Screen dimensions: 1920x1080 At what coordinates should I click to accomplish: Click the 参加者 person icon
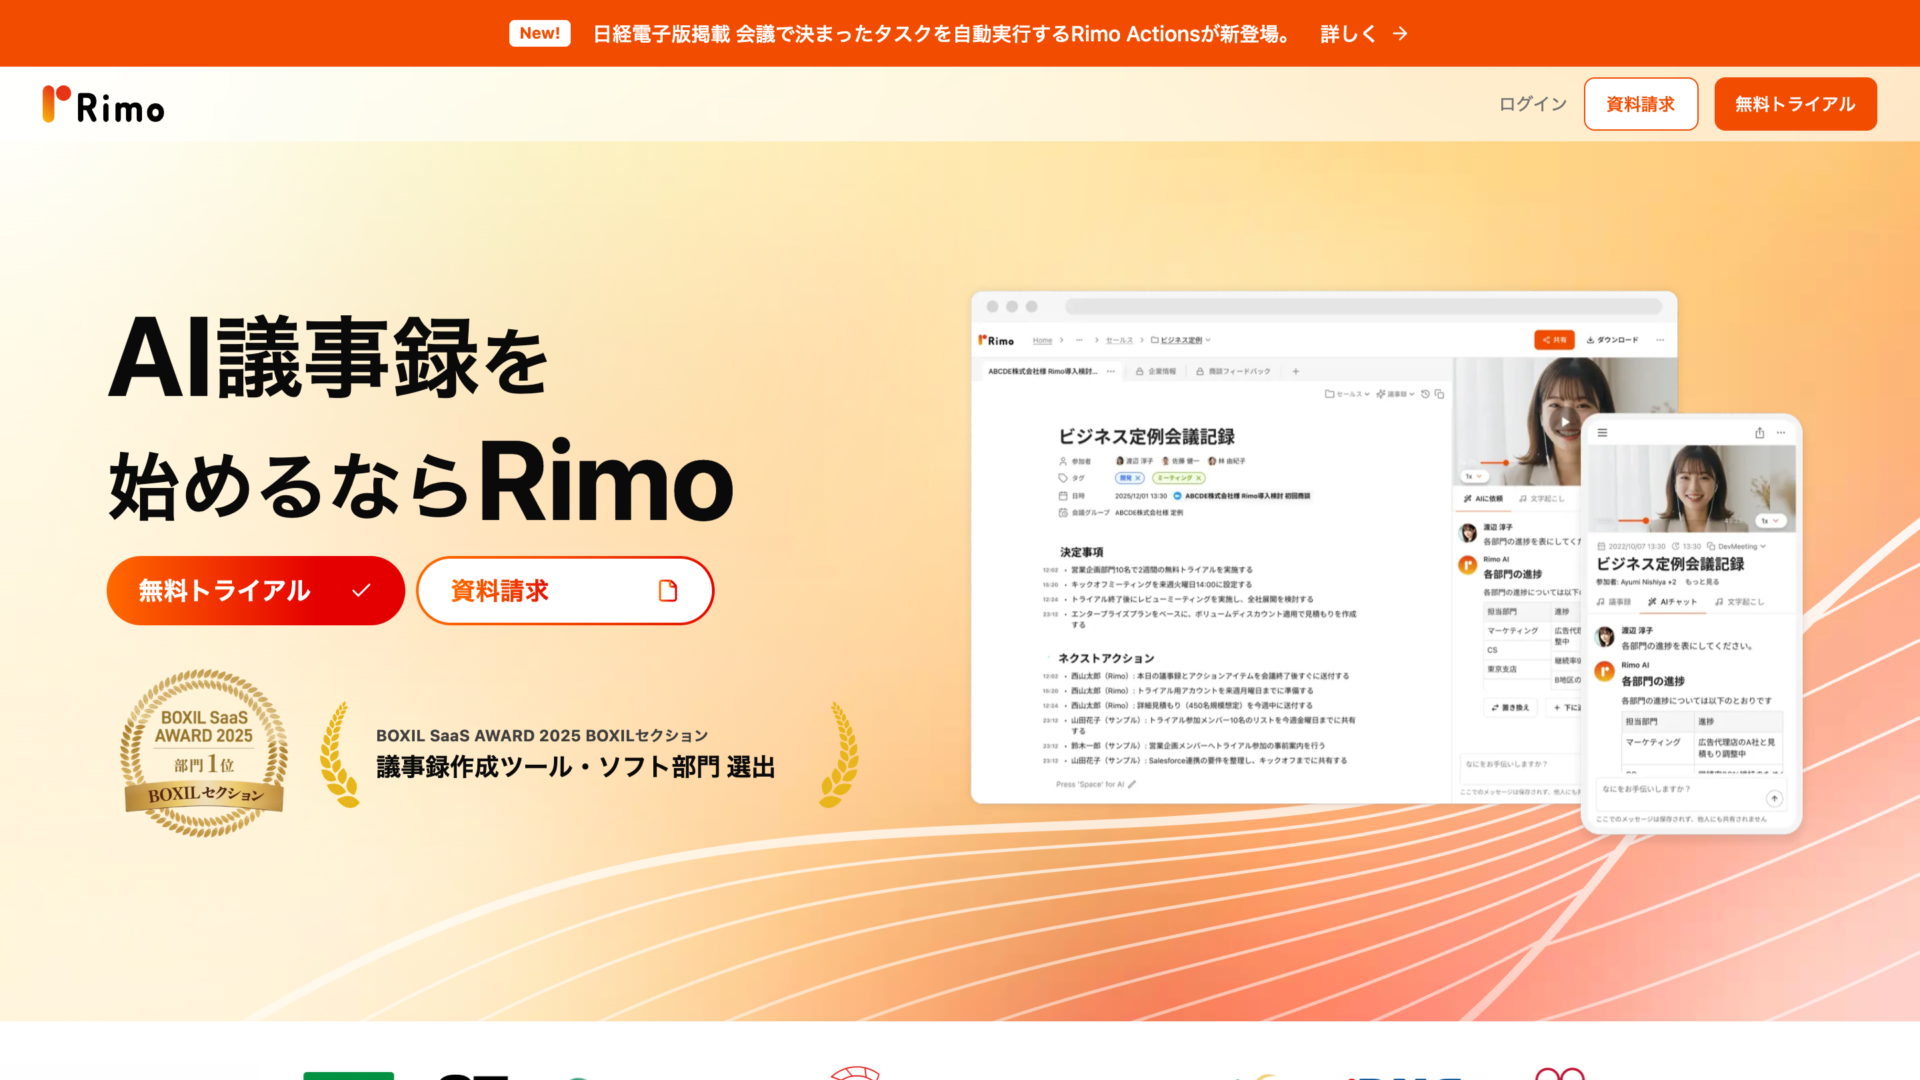(x=1063, y=461)
